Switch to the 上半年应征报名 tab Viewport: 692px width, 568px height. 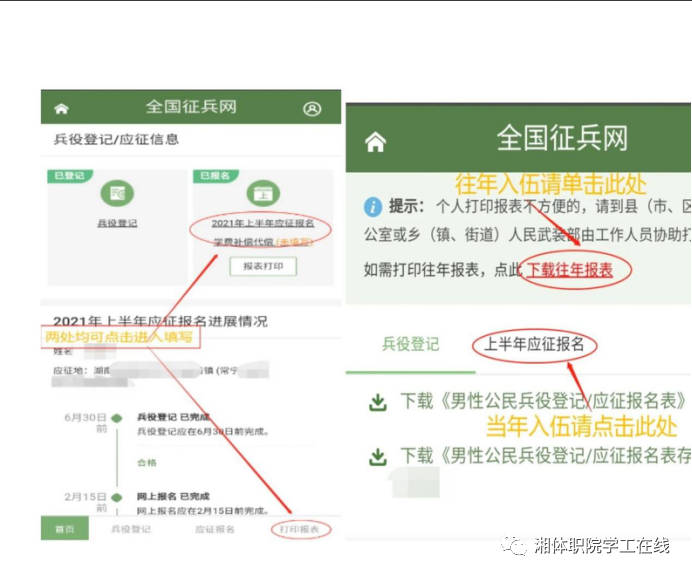[534, 345]
